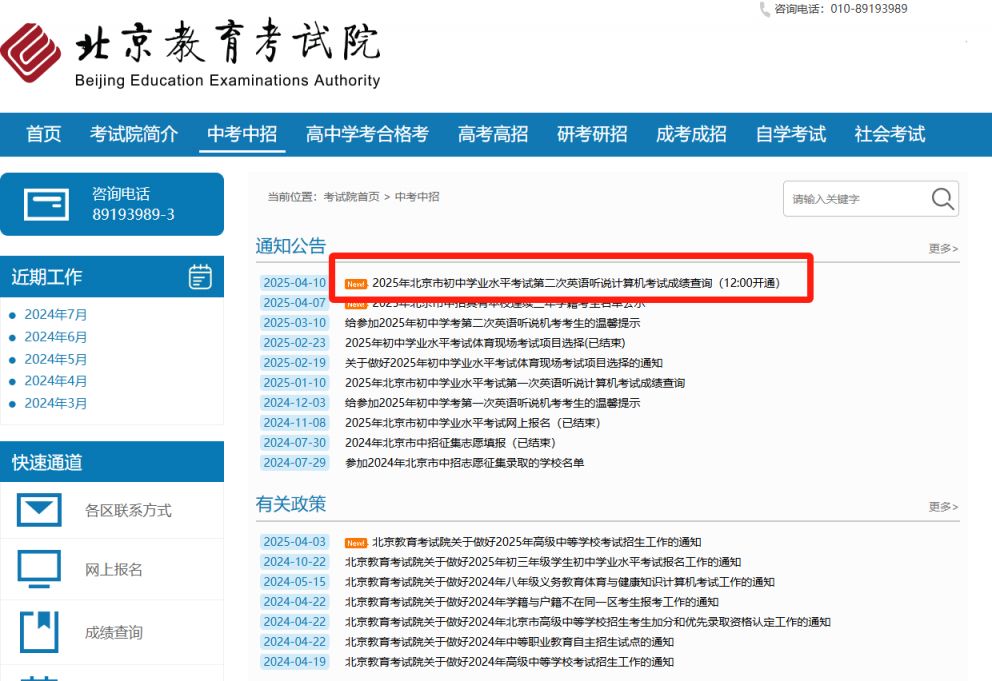The height and width of the screenshot is (681, 992).
Task: Open 2024年八年级体育与健康知识计算机考试通知
Action: [560, 582]
